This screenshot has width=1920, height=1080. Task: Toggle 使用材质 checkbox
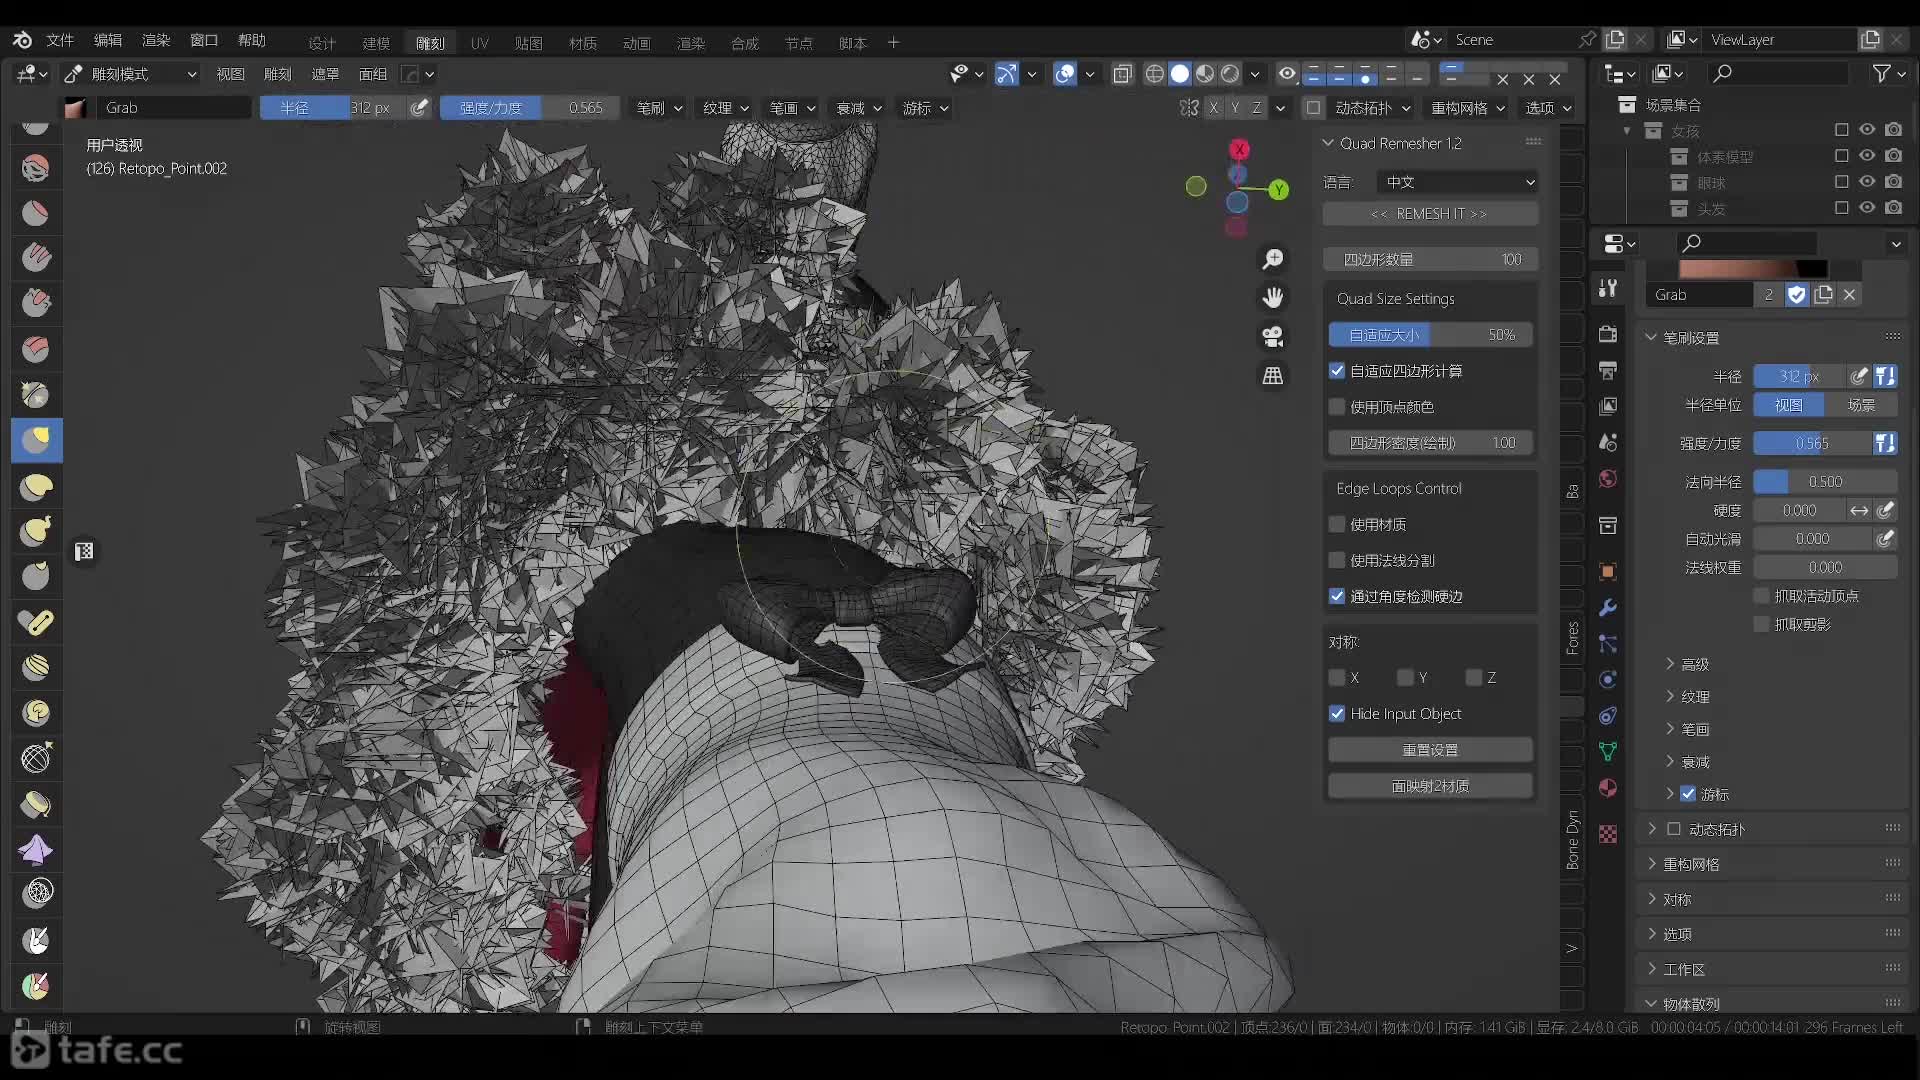click(x=1337, y=524)
